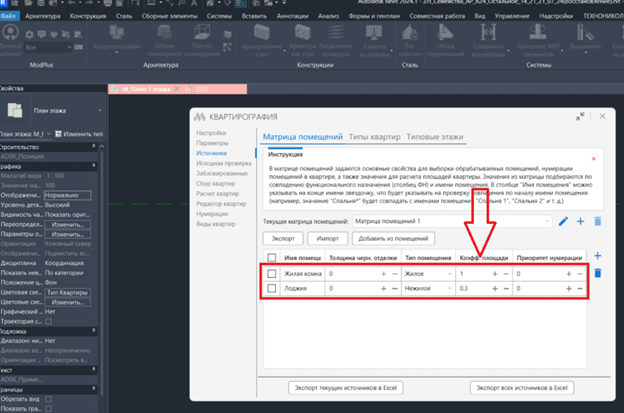Decrease Коэфф. площади in Жилая комна row
The image size is (624, 413).
pos(506,274)
